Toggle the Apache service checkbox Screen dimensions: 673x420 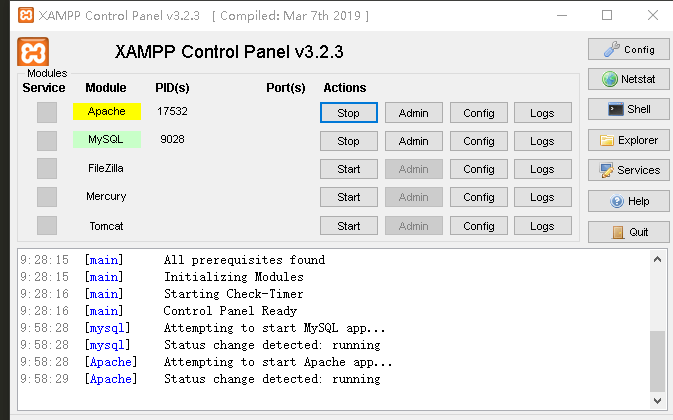(47, 112)
